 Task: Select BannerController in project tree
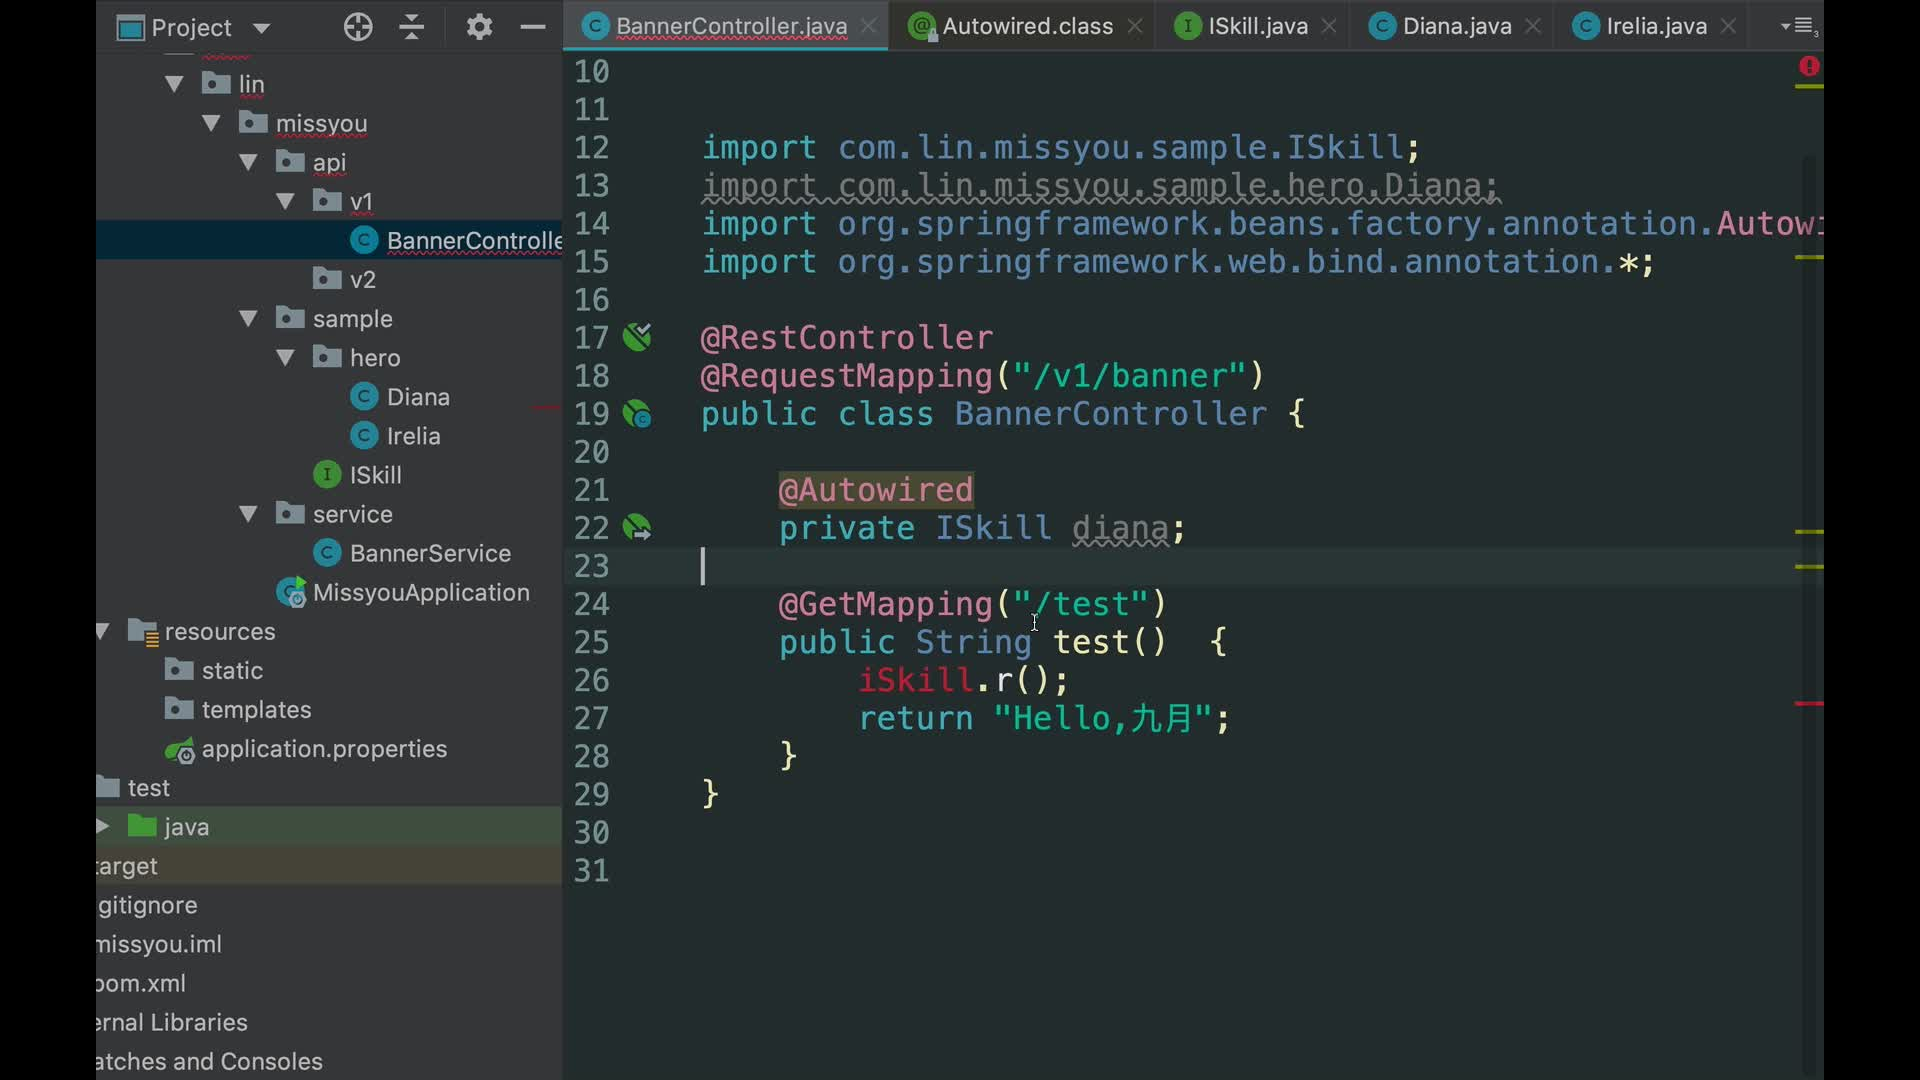[x=330, y=241]
